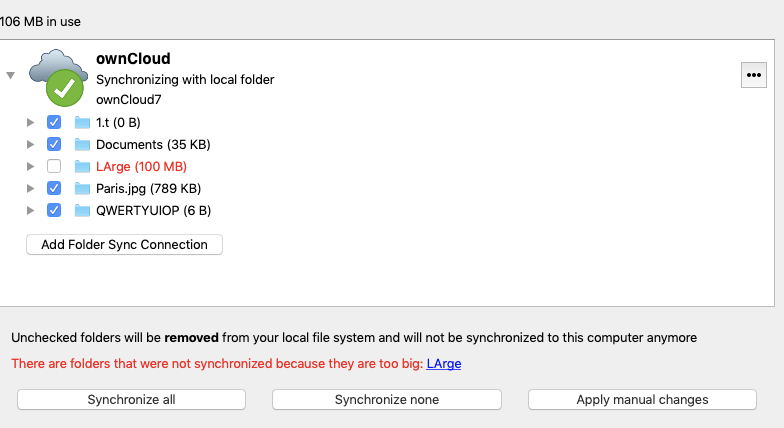Click the unchecked folders removal notice
Screen dimensions: 784x428
[354, 338]
